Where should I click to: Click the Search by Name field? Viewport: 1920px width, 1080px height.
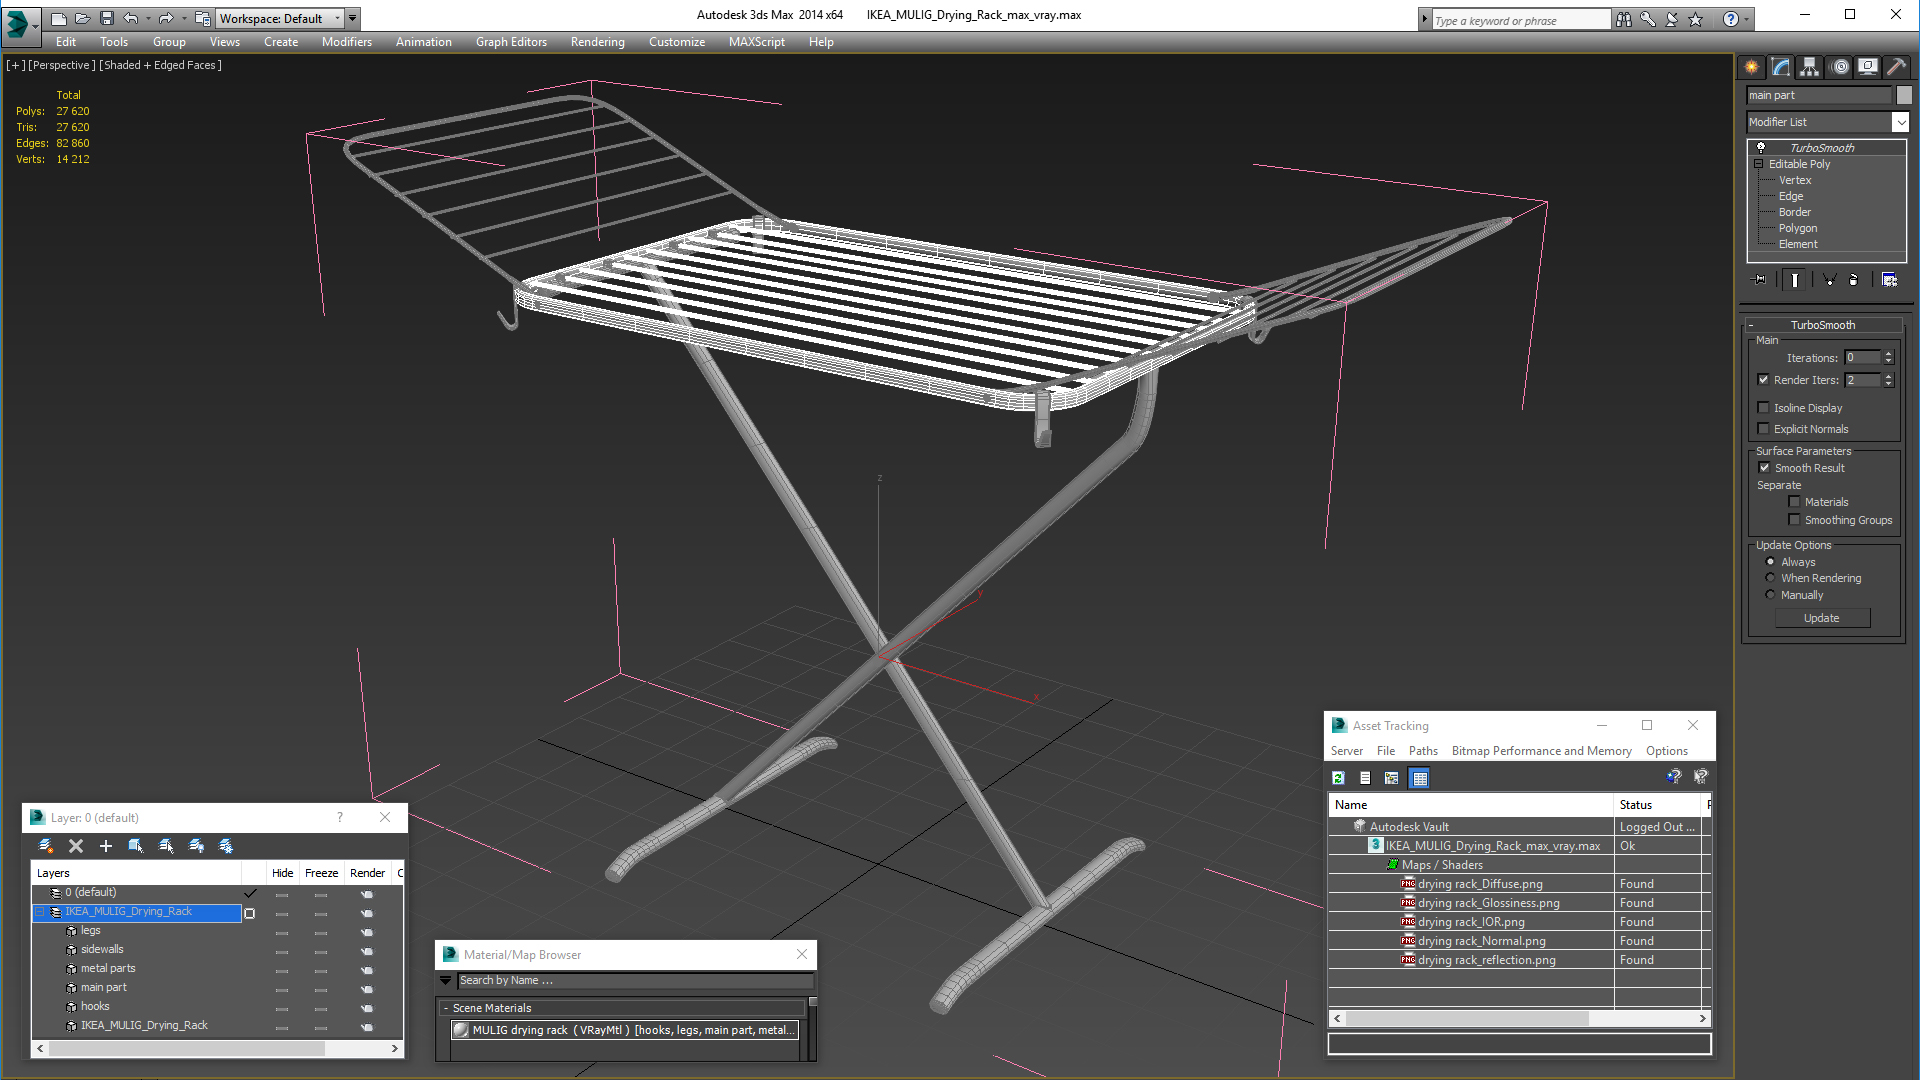click(x=630, y=981)
